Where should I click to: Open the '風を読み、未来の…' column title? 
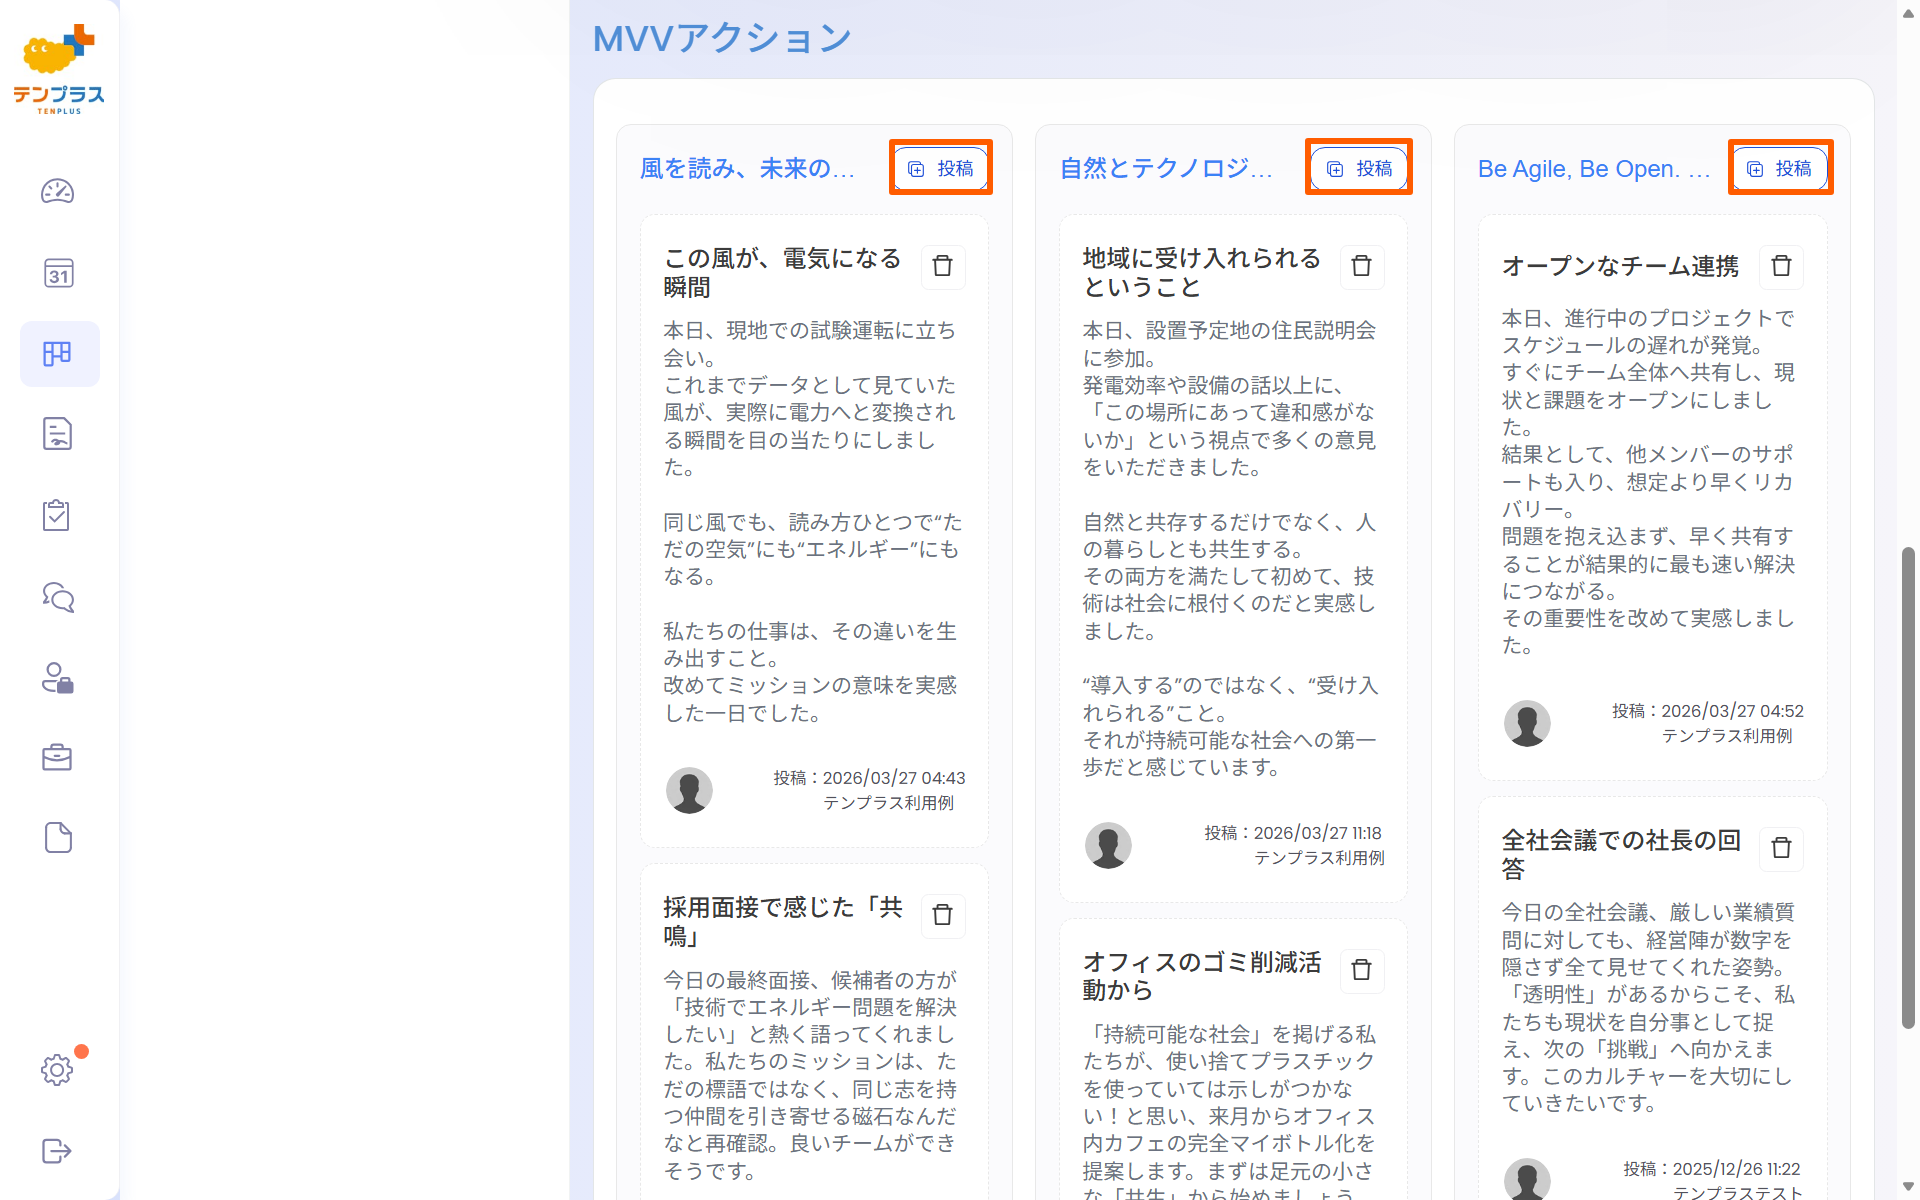coord(748,168)
